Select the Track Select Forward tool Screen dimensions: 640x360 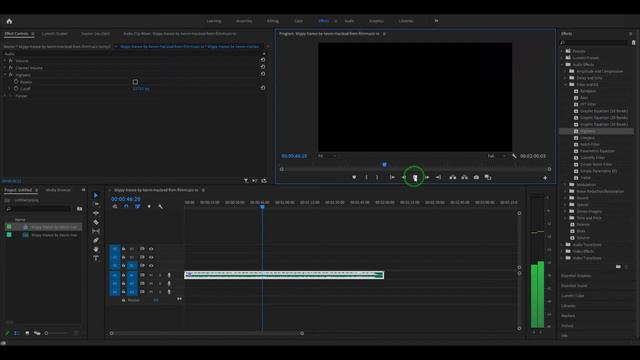(x=96, y=204)
